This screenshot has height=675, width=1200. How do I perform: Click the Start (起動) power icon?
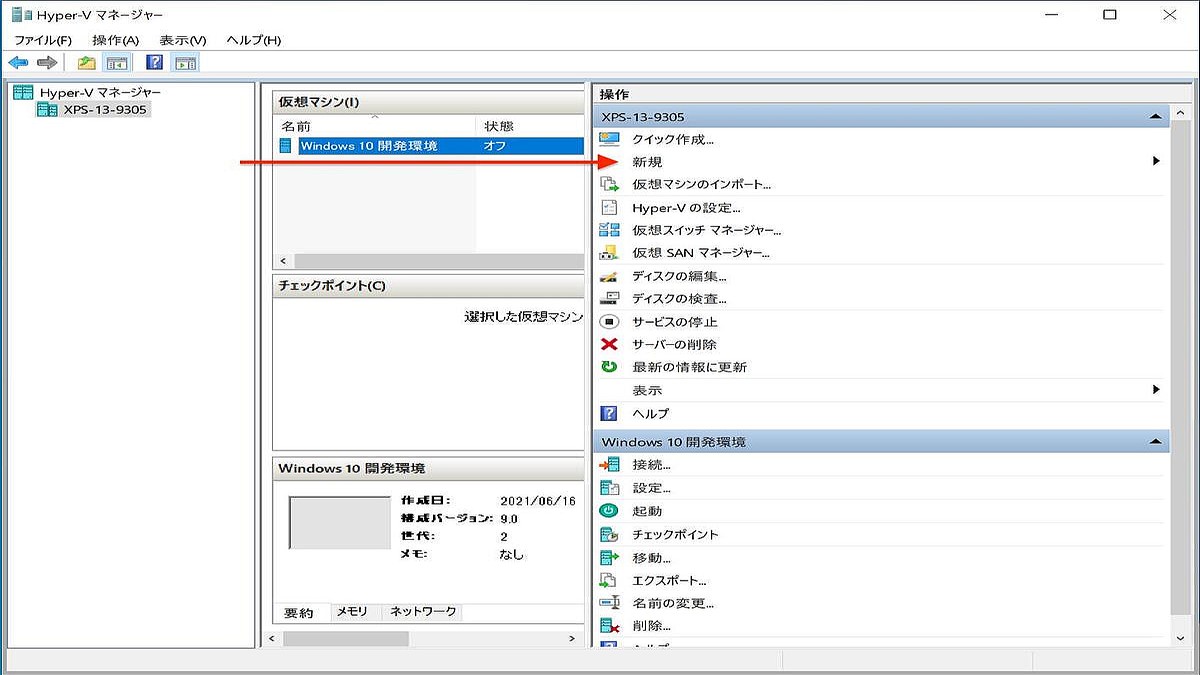pyautogui.click(x=609, y=511)
